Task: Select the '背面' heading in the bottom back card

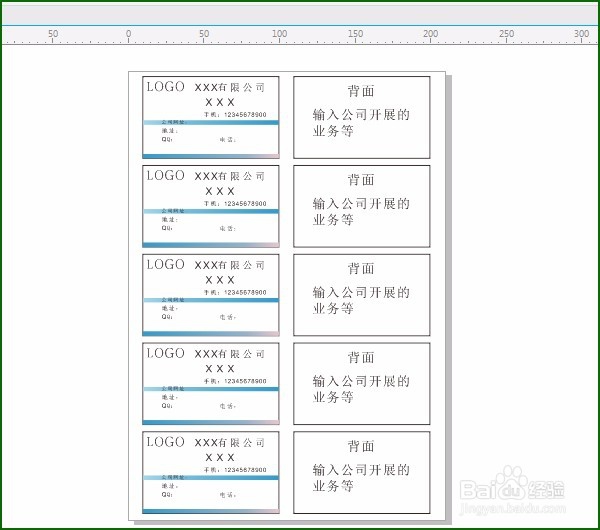Action: [x=361, y=446]
